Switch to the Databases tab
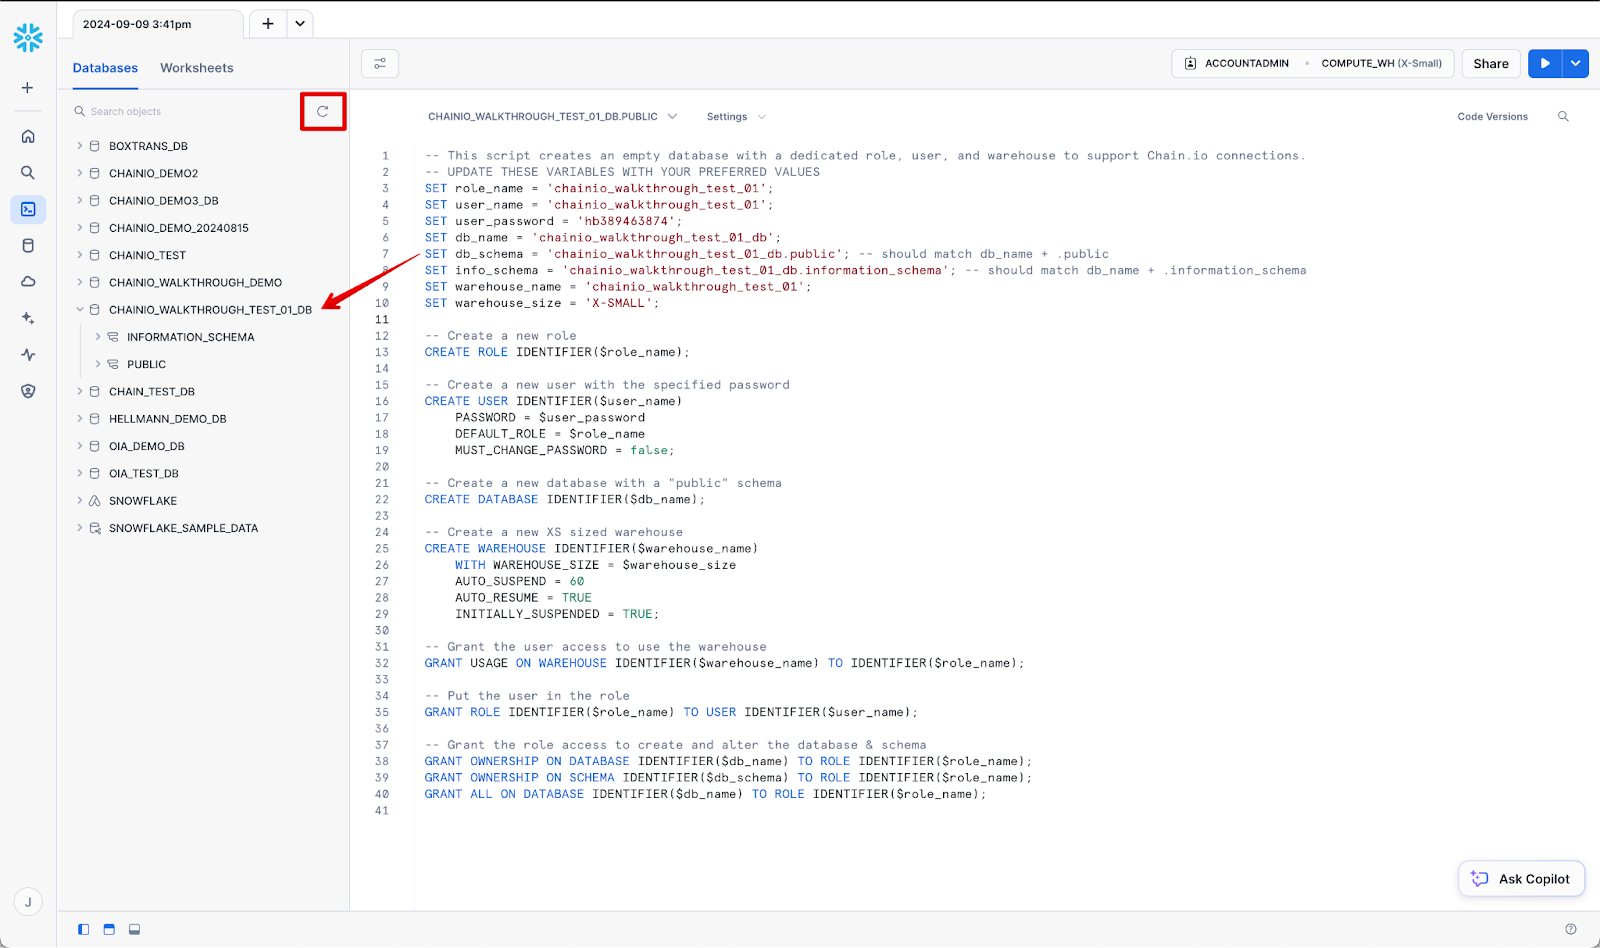The height and width of the screenshot is (948, 1600). pyautogui.click(x=105, y=68)
